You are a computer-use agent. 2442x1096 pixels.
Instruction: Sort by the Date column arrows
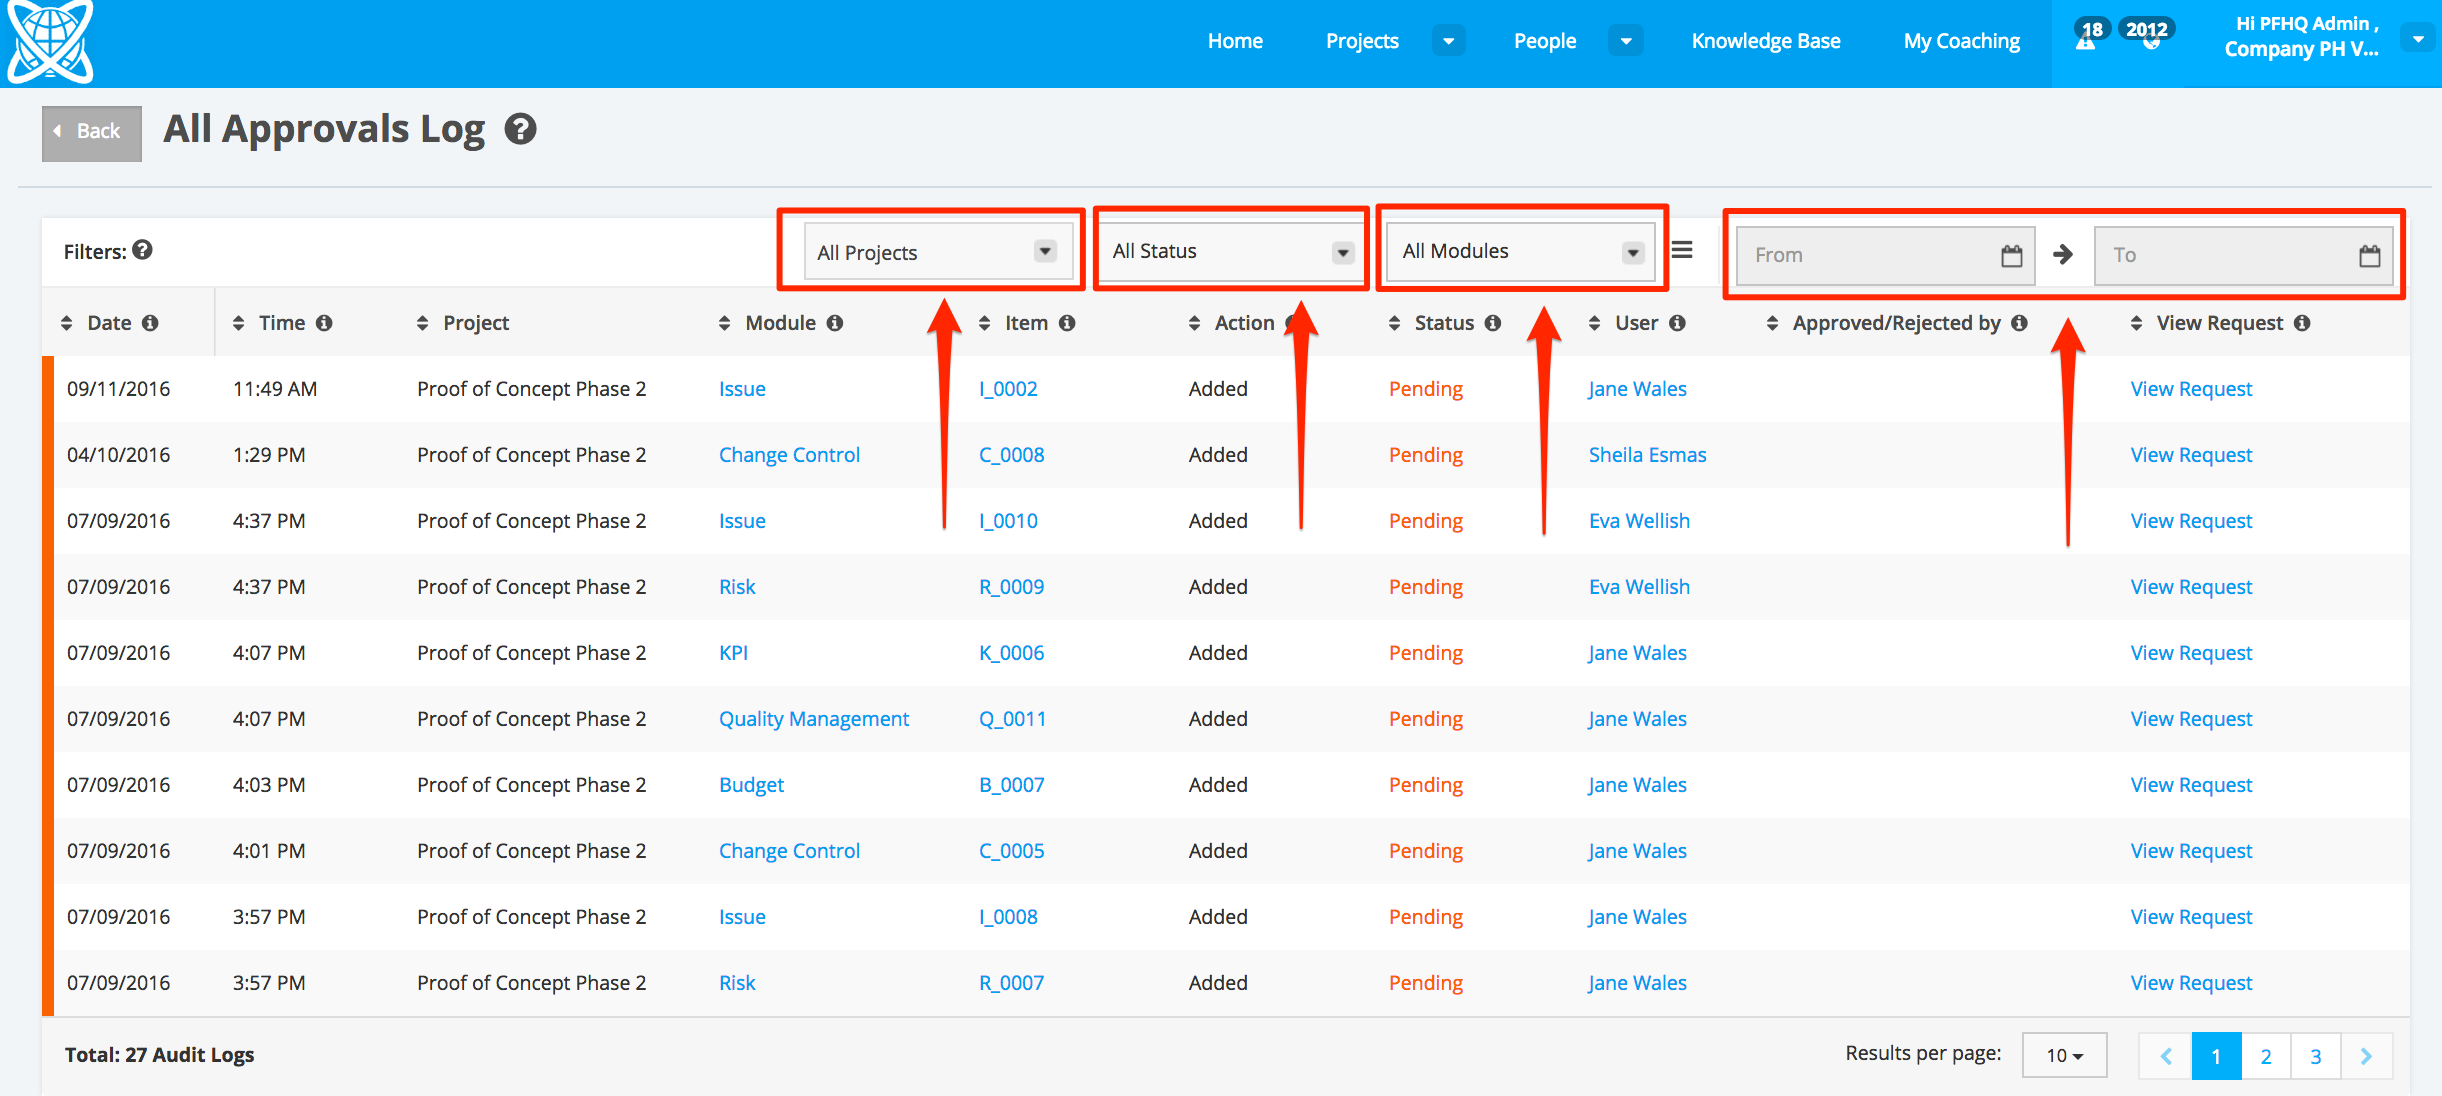click(67, 323)
